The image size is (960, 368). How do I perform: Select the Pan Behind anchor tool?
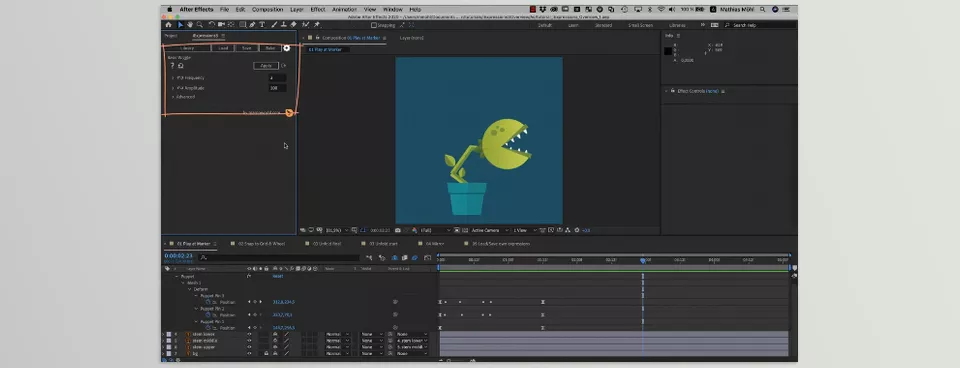click(x=231, y=24)
